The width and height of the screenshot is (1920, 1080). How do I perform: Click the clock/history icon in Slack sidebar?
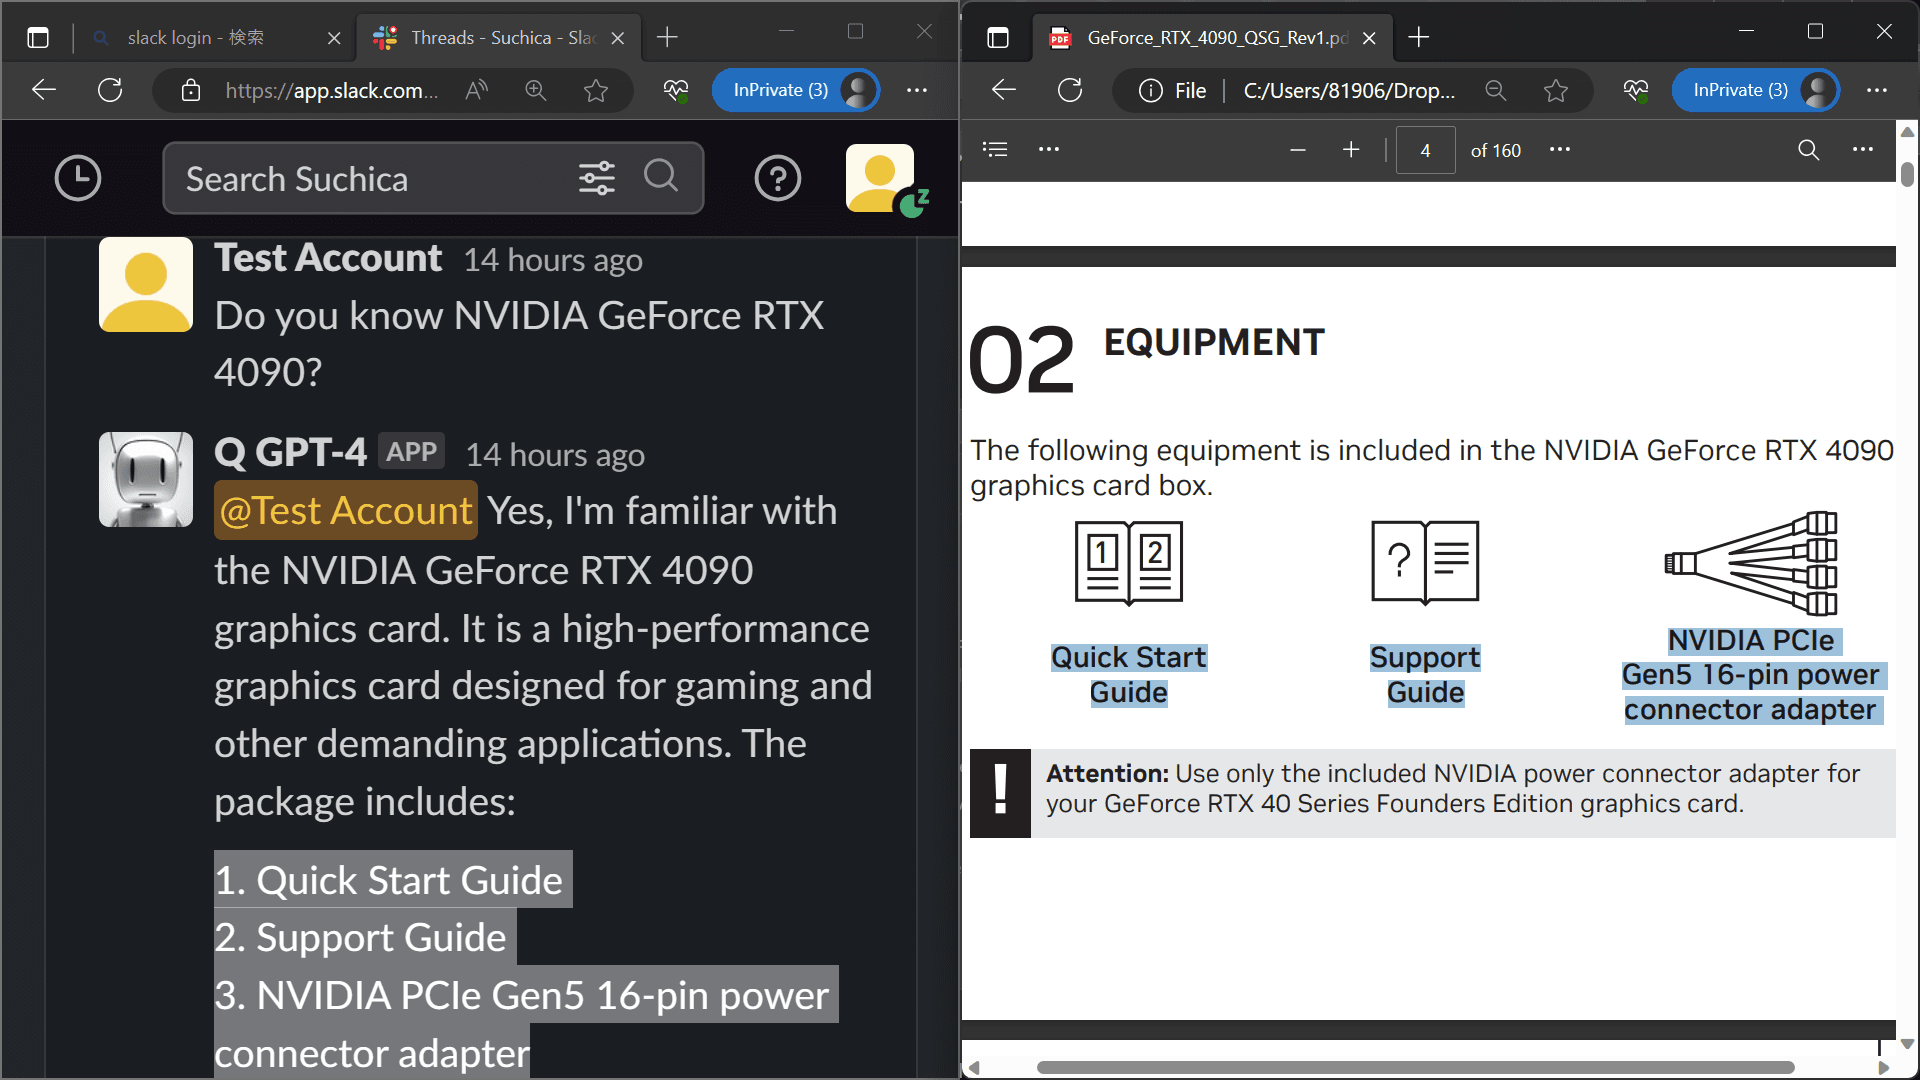coord(76,177)
